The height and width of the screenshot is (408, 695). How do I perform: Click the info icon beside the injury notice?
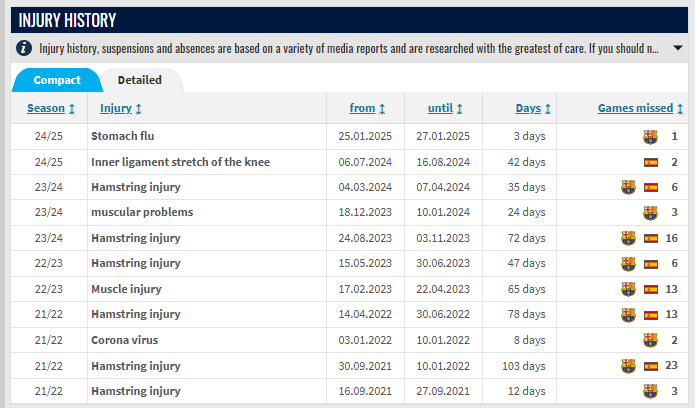tap(23, 48)
